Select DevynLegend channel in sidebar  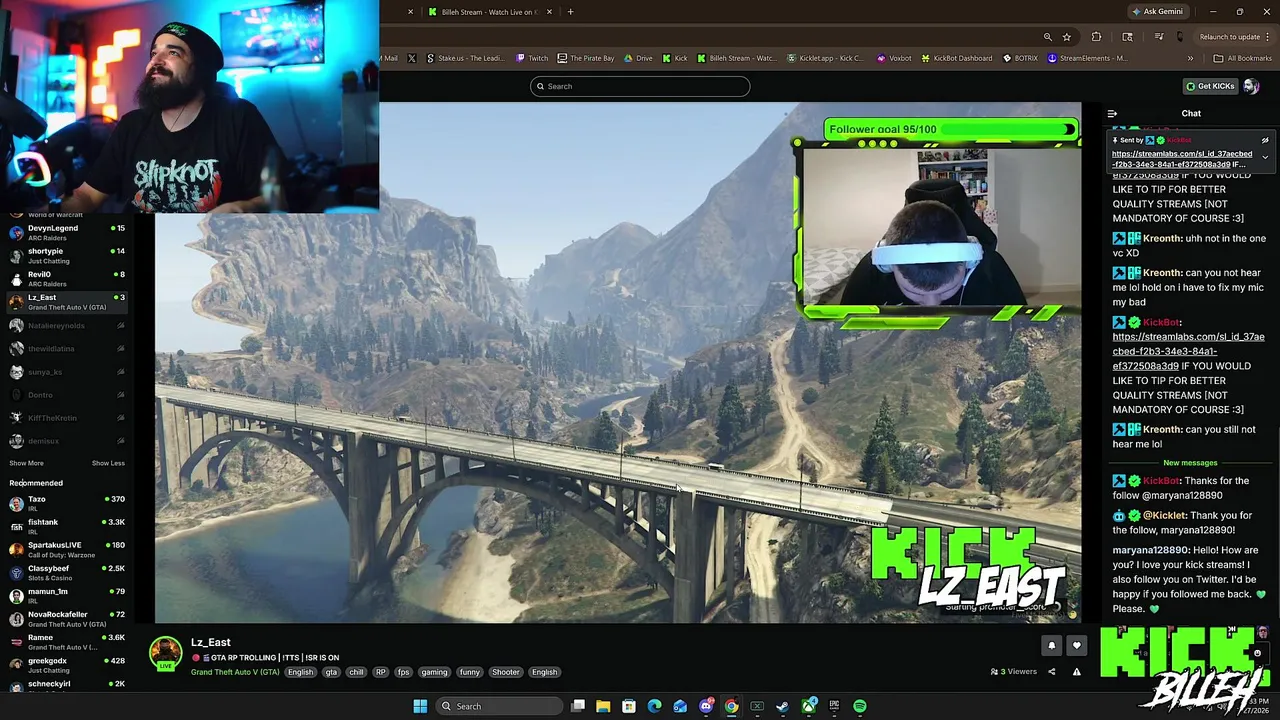68,233
